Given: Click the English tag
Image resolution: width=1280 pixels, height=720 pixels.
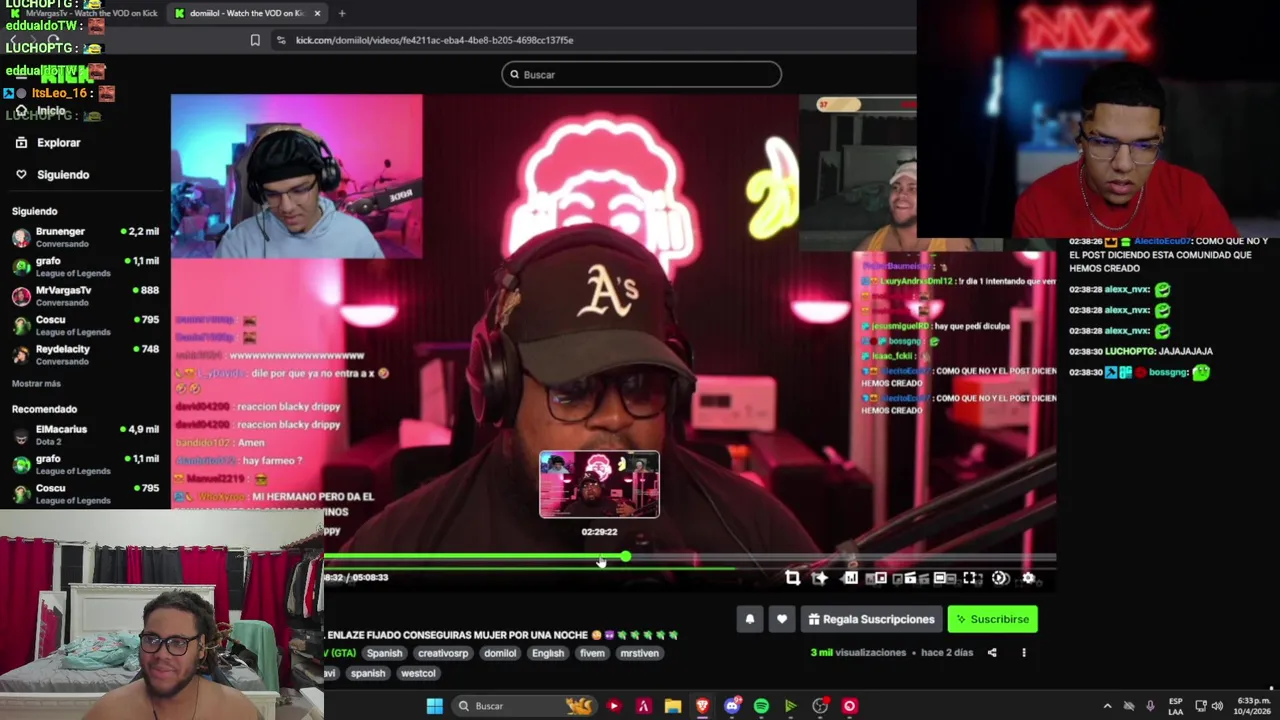Looking at the screenshot, I should (547, 653).
